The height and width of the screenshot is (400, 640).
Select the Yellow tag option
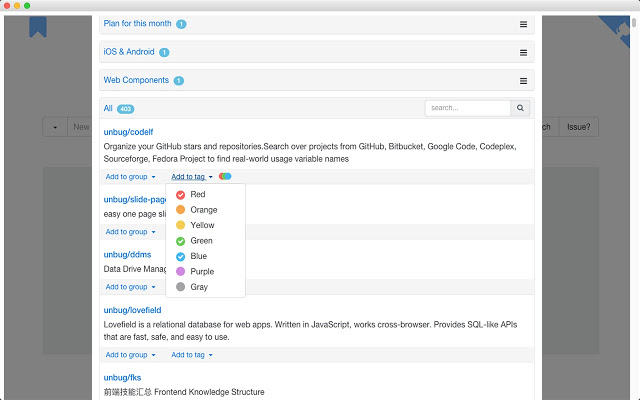(x=202, y=225)
